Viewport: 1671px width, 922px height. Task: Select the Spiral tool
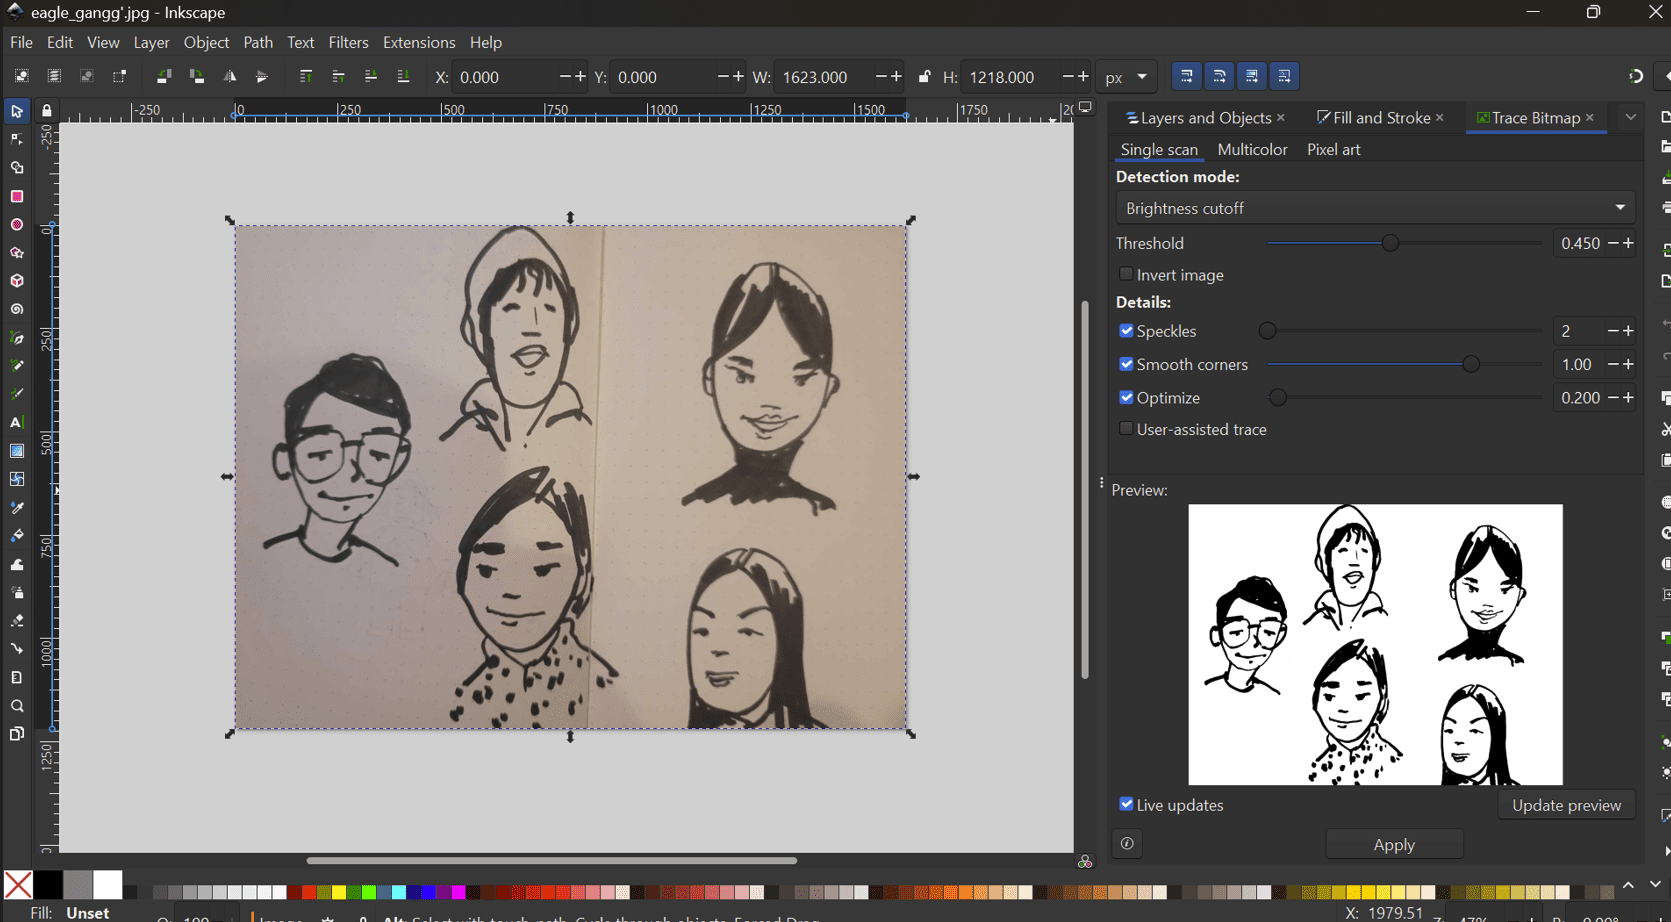coord(17,310)
